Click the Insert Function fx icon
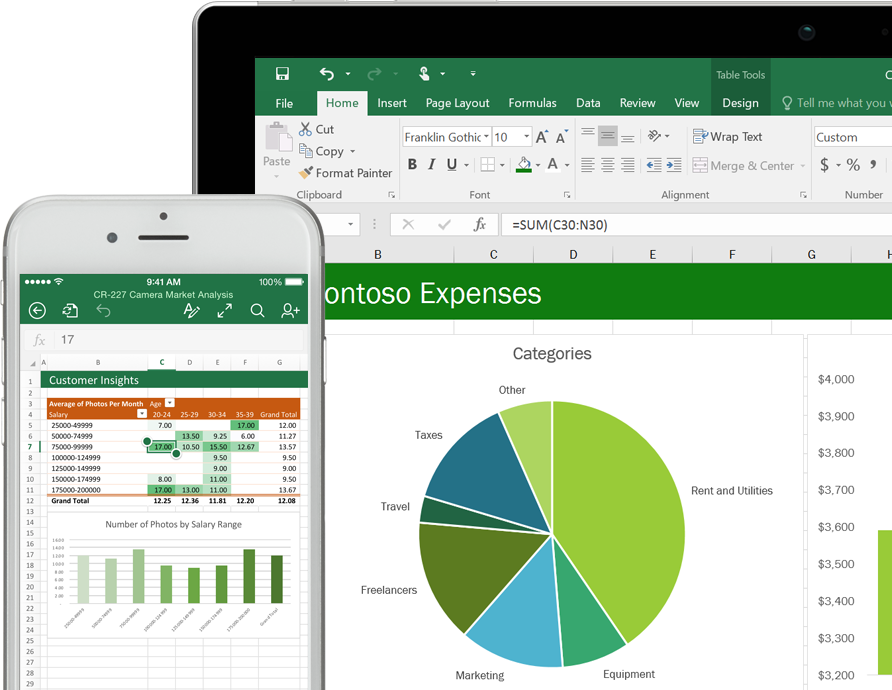 [480, 225]
